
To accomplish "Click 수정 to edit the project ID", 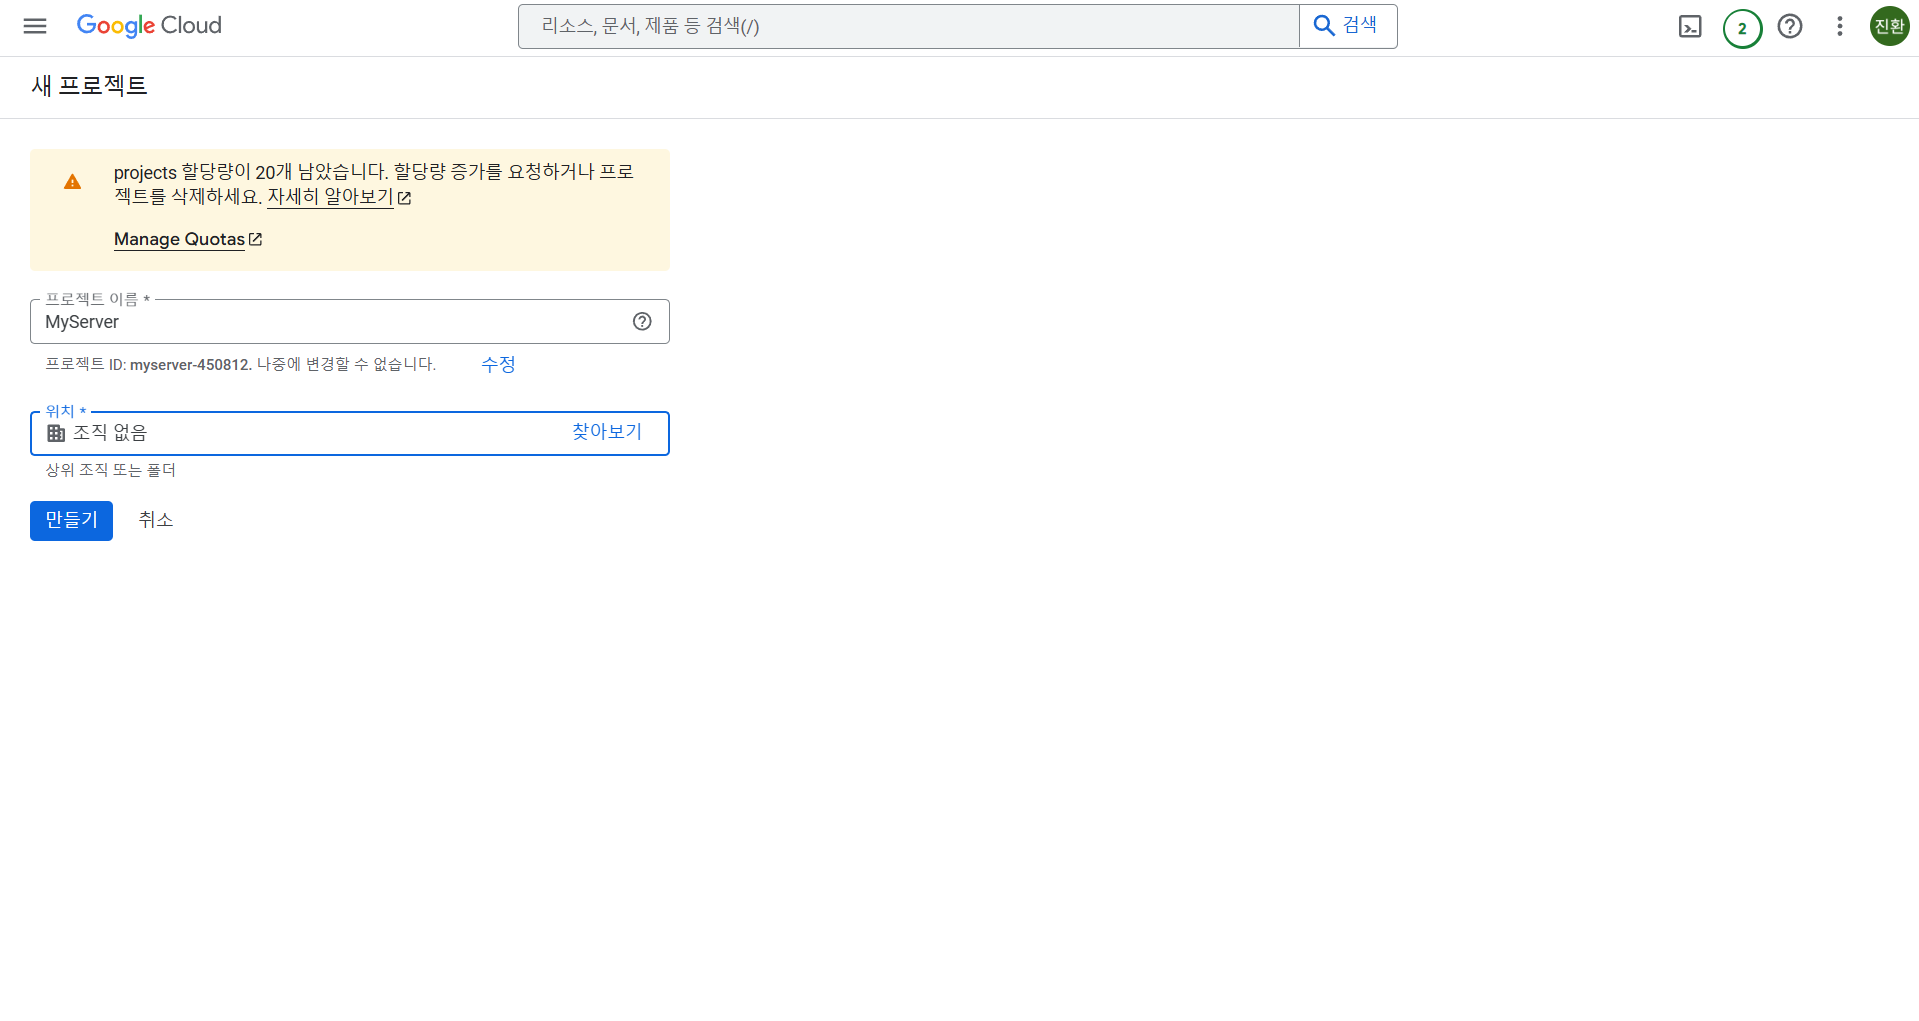I will tap(498, 364).
